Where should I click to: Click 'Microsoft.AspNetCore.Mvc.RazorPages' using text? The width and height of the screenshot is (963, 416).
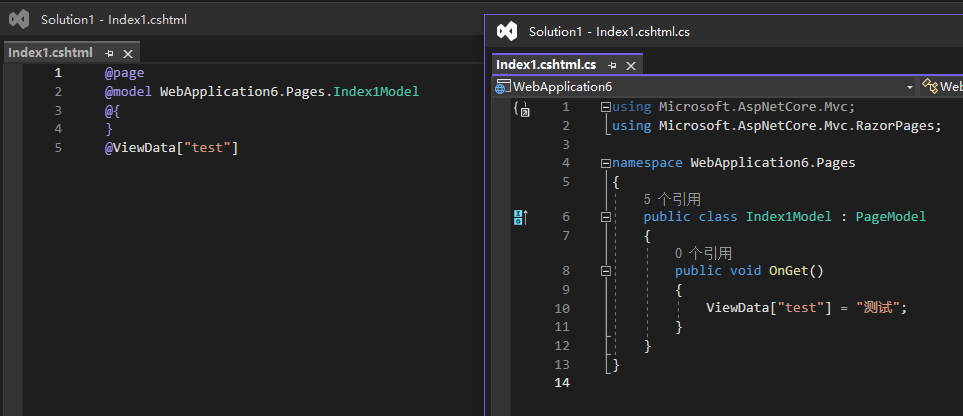(797, 125)
